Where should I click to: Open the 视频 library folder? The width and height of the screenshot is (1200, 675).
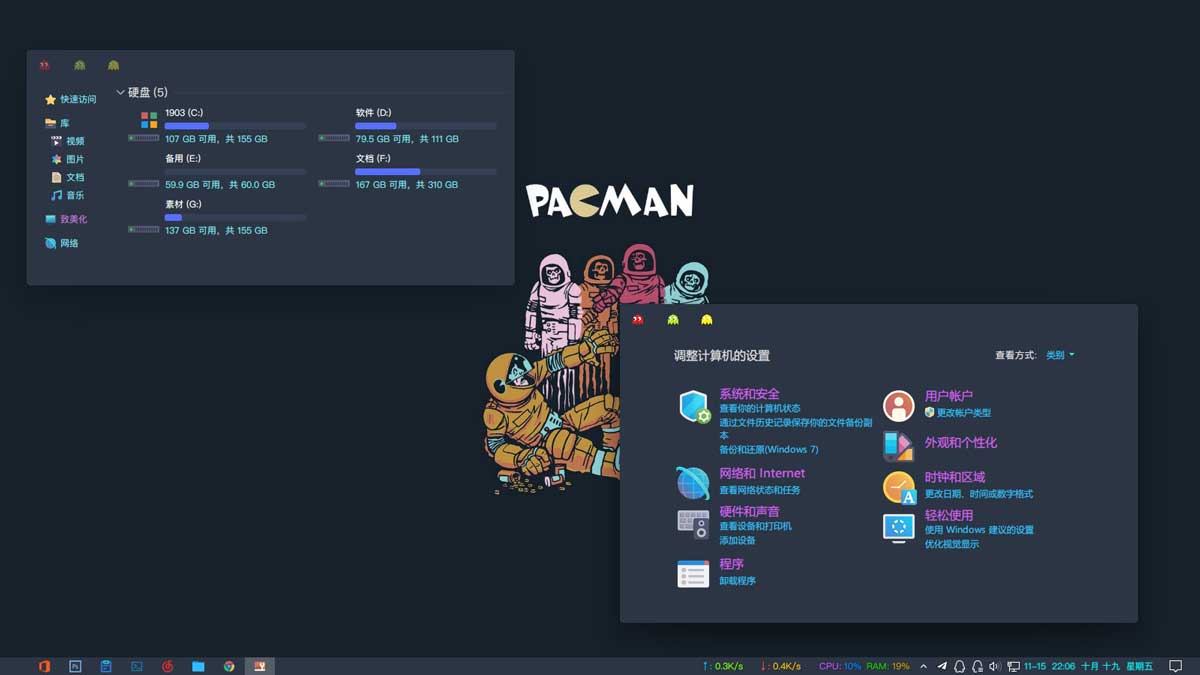pyautogui.click(x=68, y=141)
